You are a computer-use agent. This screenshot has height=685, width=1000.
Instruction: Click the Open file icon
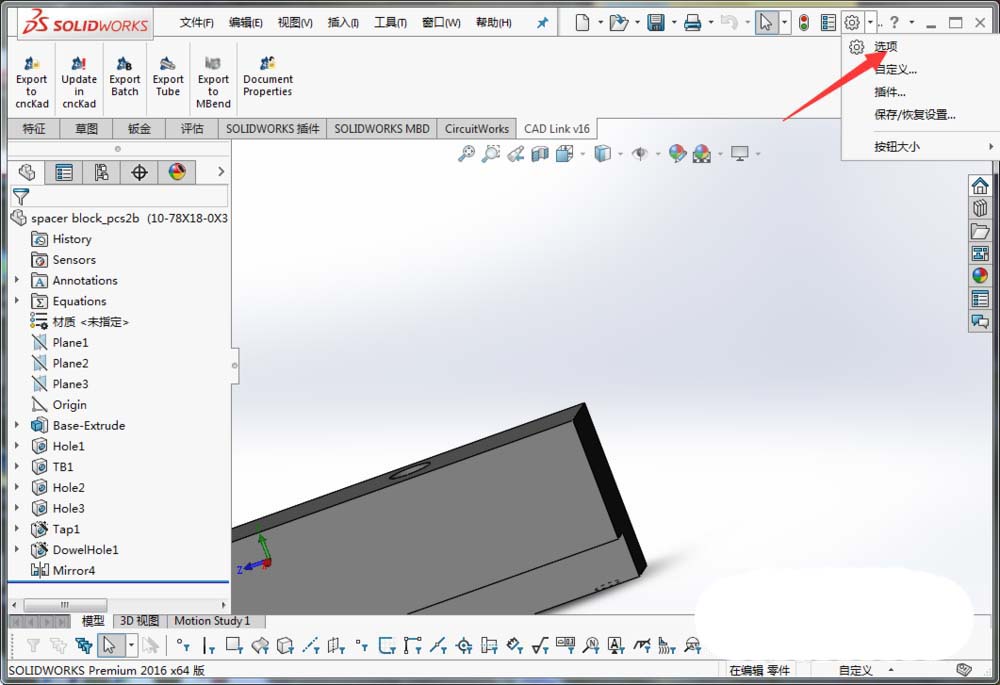[x=618, y=23]
